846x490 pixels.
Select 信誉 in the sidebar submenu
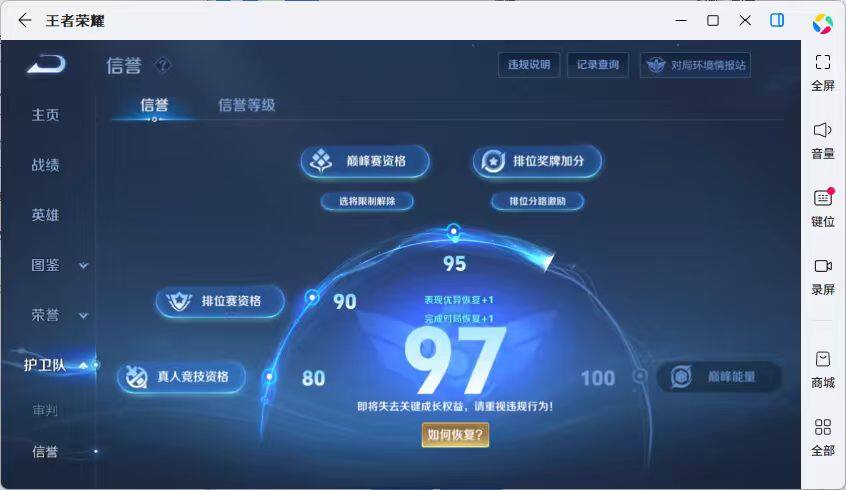(45, 452)
